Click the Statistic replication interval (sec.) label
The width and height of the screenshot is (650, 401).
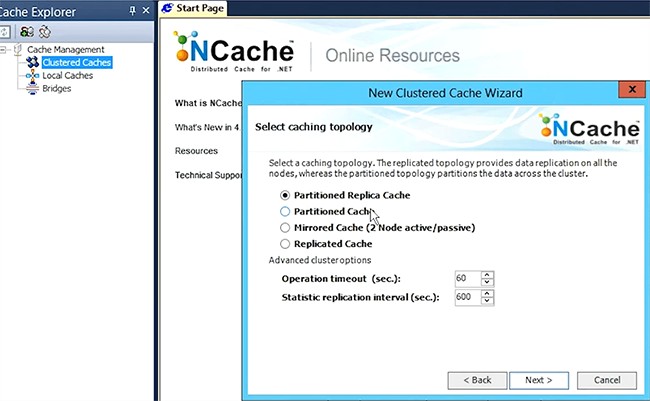pyautogui.click(x=361, y=297)
